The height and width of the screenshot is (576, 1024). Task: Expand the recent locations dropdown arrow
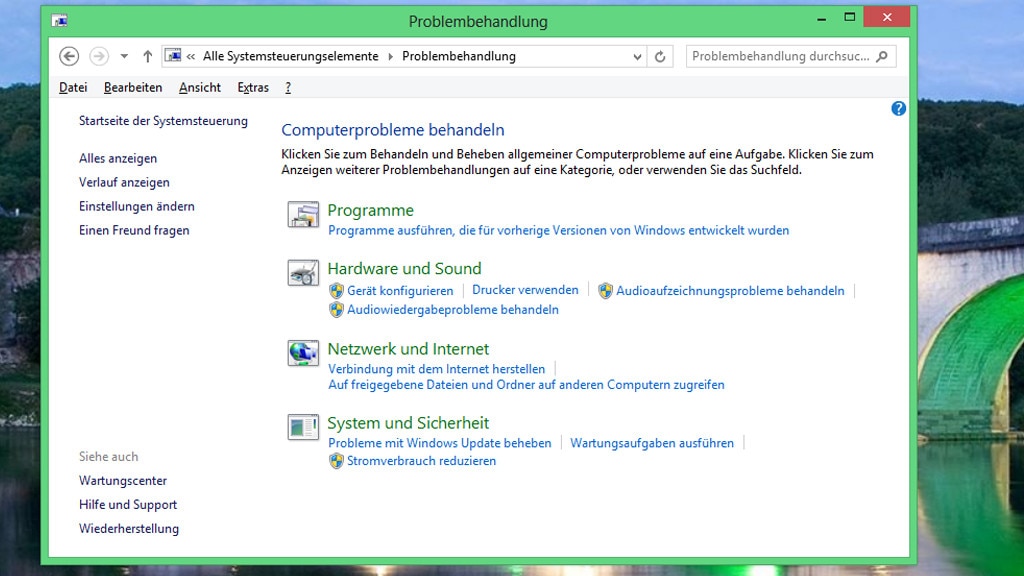(124, 57)
